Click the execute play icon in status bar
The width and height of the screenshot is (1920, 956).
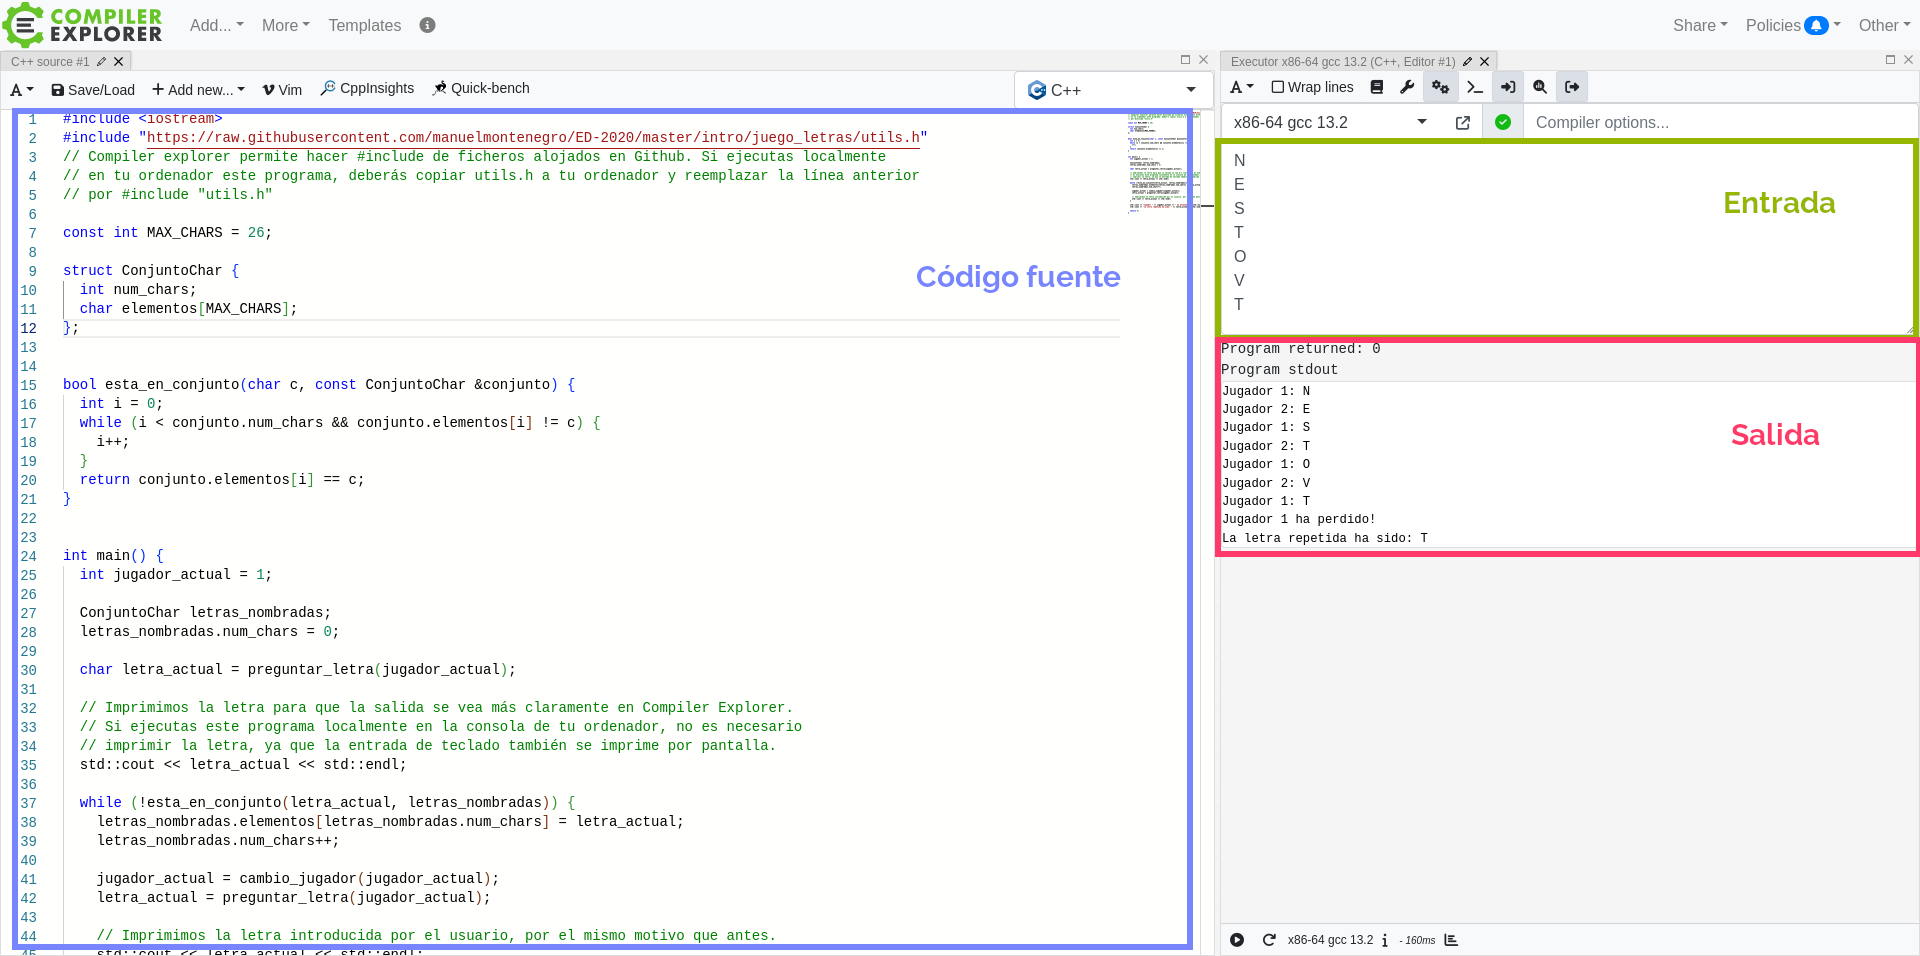[x=1237, y=940]
